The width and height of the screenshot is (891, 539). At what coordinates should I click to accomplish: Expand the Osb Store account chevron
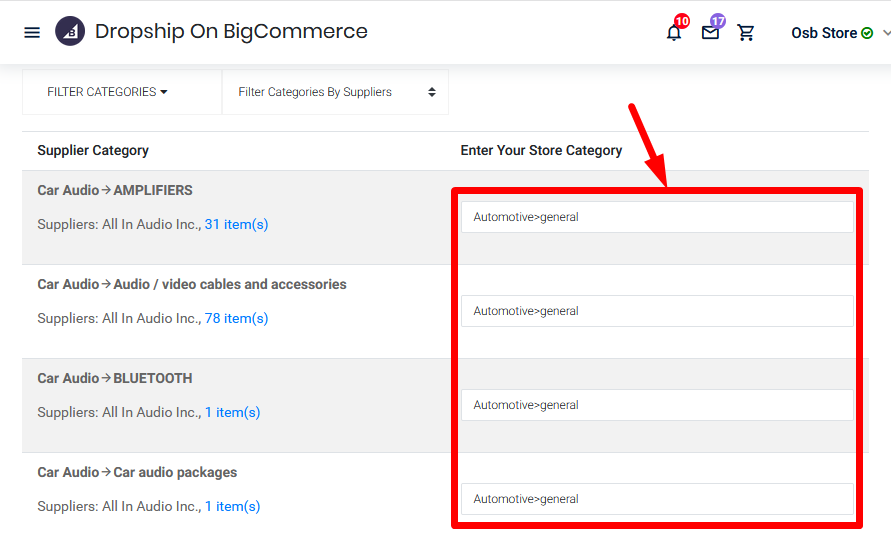[x=886, y=33]
